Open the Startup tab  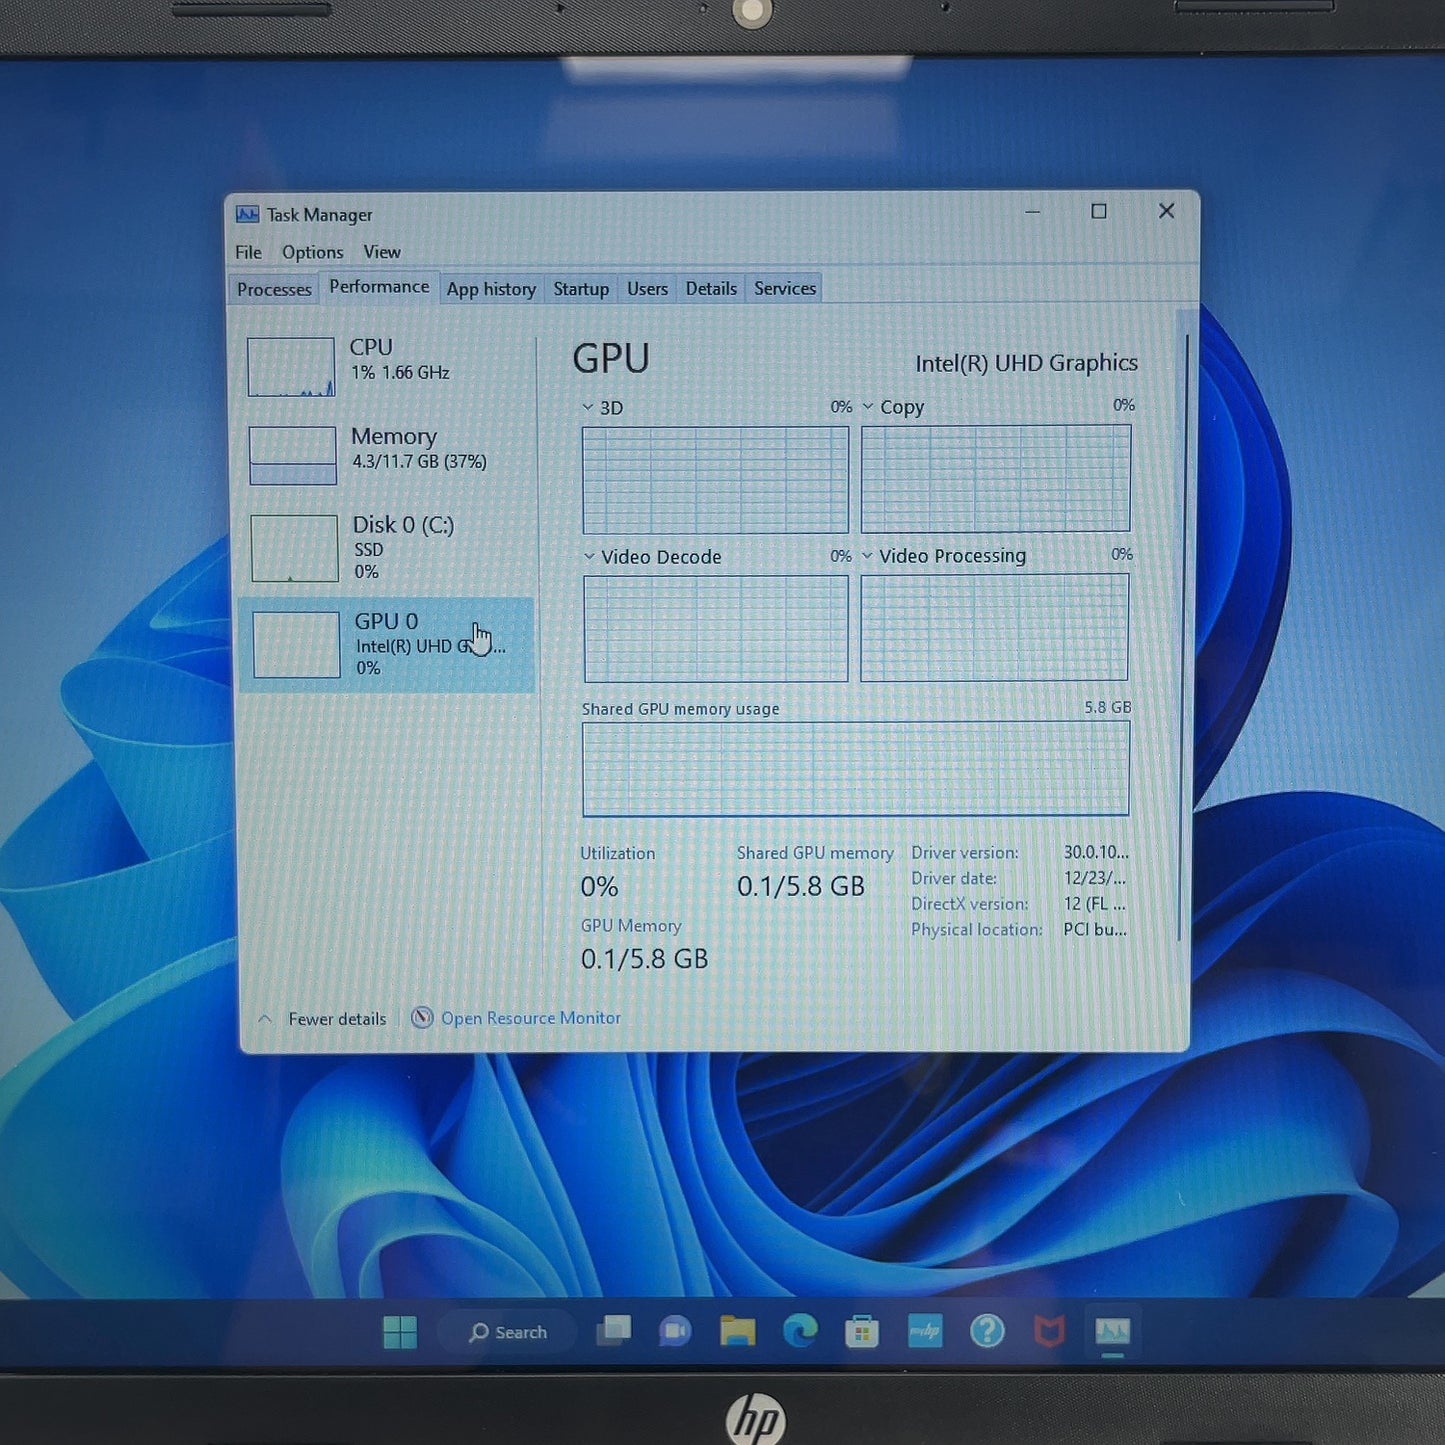click(x=581, y=289)
